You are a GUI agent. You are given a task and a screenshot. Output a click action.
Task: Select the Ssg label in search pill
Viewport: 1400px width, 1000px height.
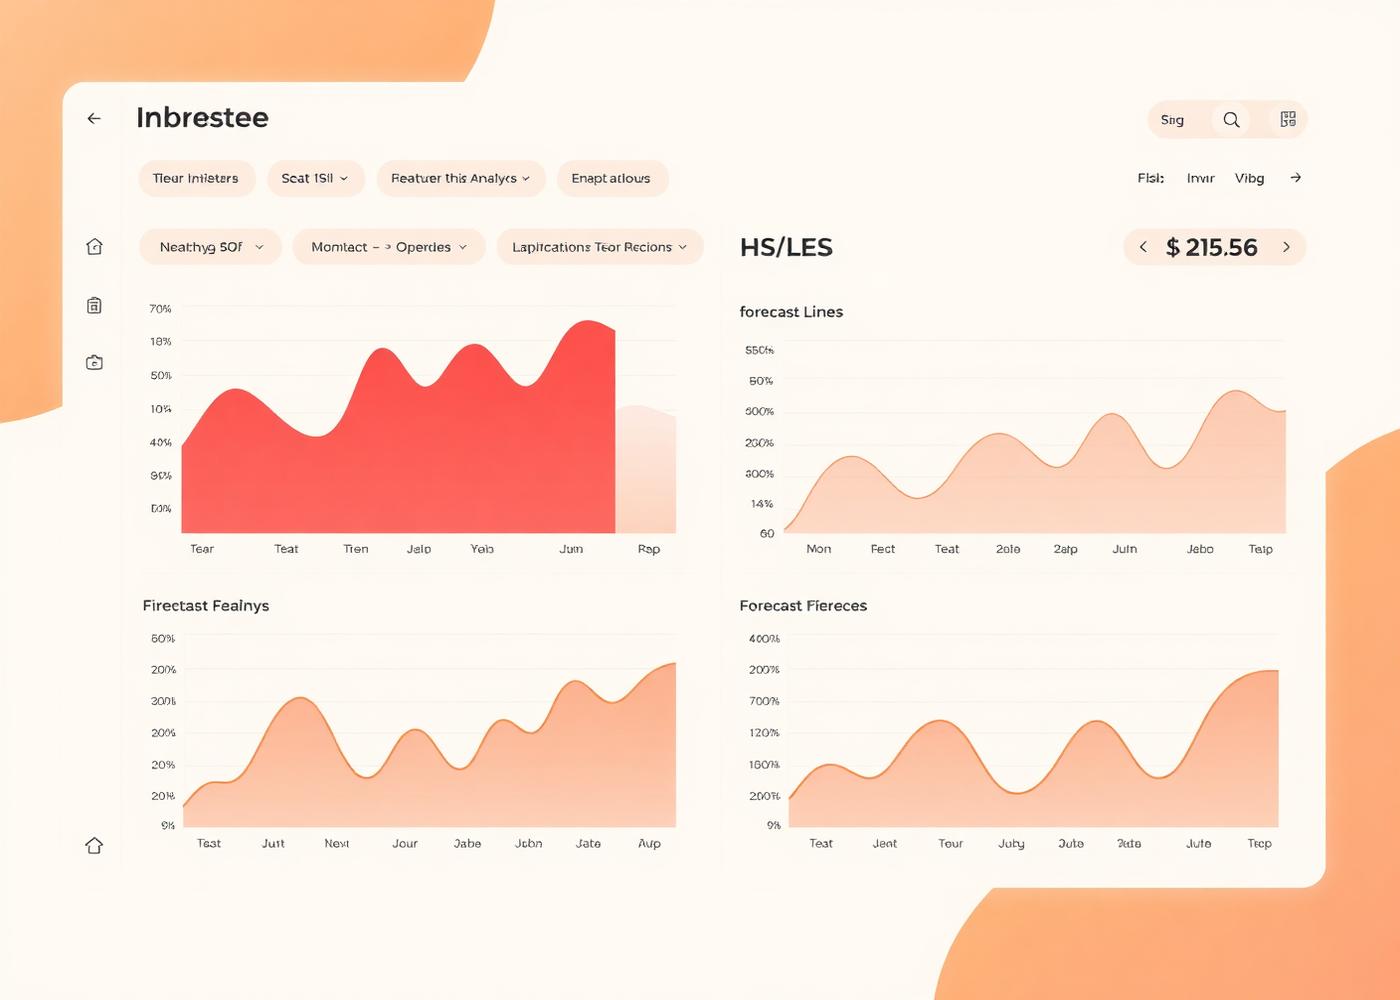[x=1172, y=120]
